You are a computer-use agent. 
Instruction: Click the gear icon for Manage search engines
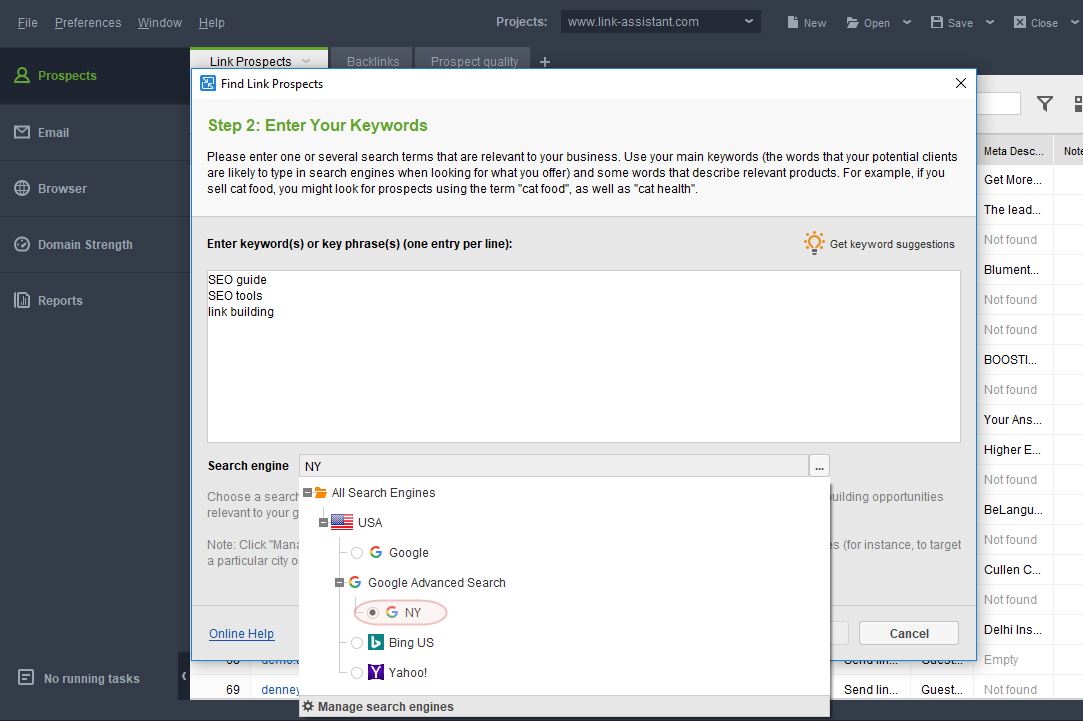[308, 706]
